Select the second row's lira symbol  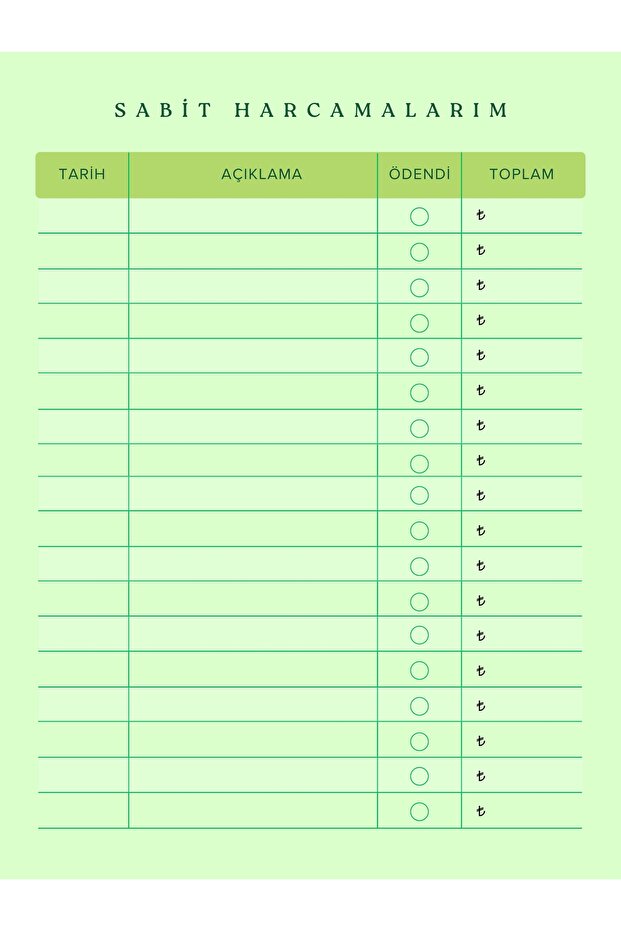[x=481, y=250]
